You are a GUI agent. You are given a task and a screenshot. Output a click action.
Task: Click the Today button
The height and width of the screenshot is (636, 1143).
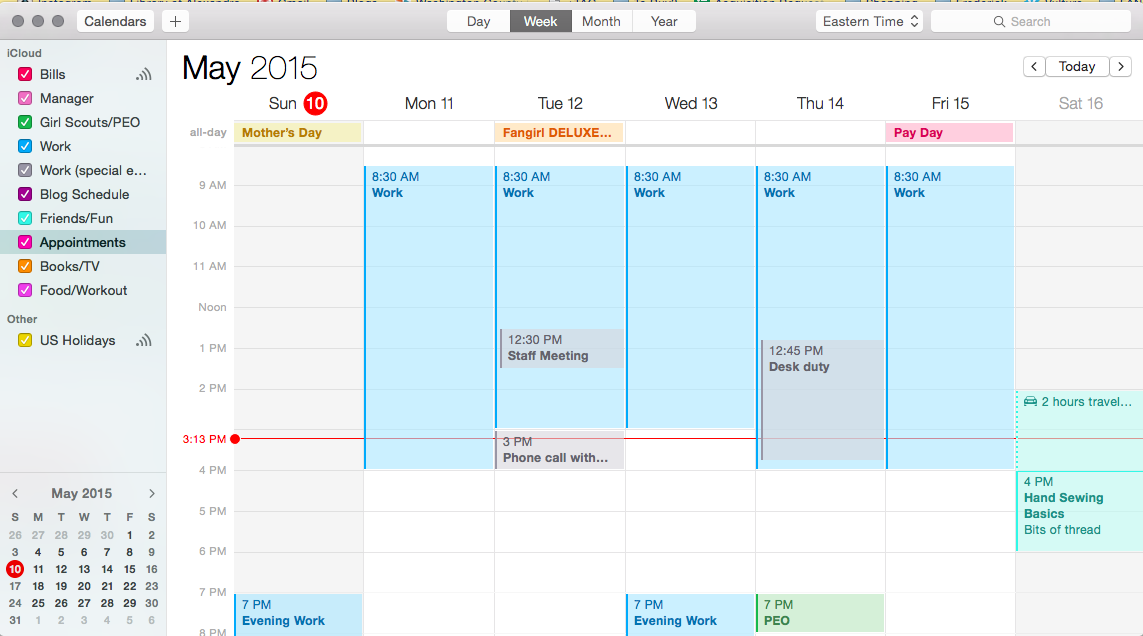(1077, 66)
